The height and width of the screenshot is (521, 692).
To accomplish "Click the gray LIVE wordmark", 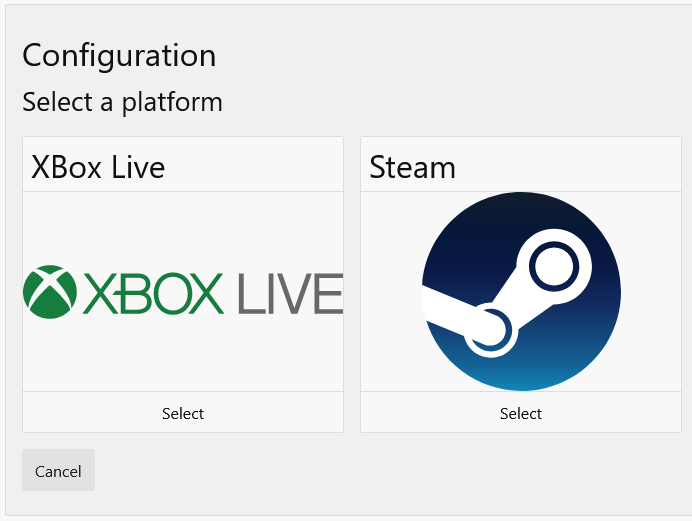I will (x=290, y=292).
